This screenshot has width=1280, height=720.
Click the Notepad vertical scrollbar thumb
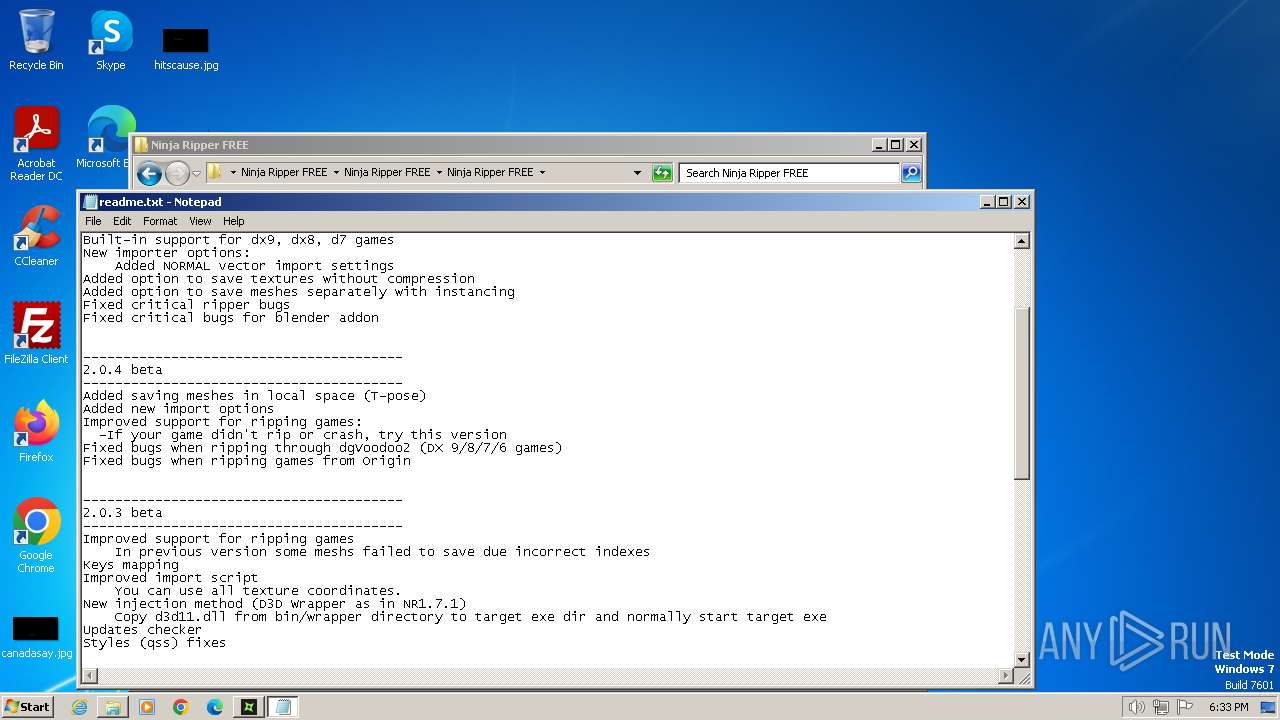(1022, 393)
